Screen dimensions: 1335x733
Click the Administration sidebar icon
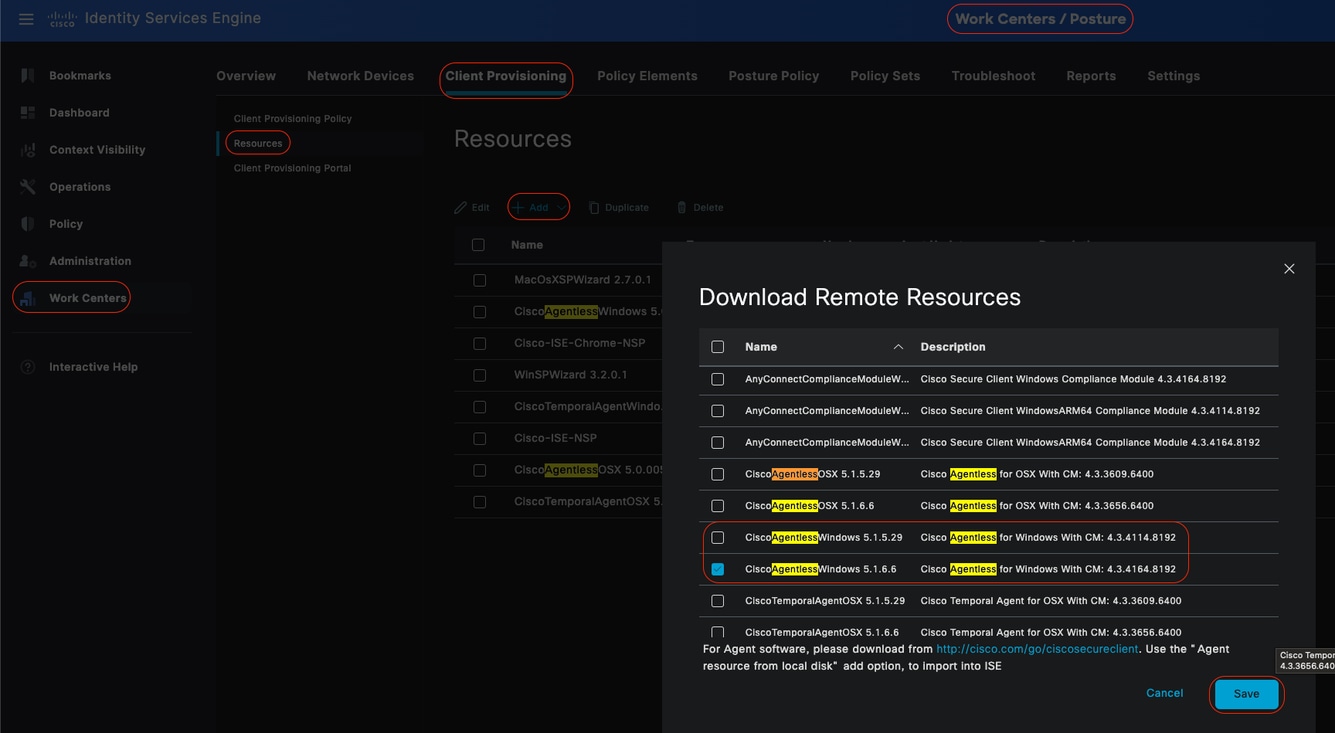28,261
